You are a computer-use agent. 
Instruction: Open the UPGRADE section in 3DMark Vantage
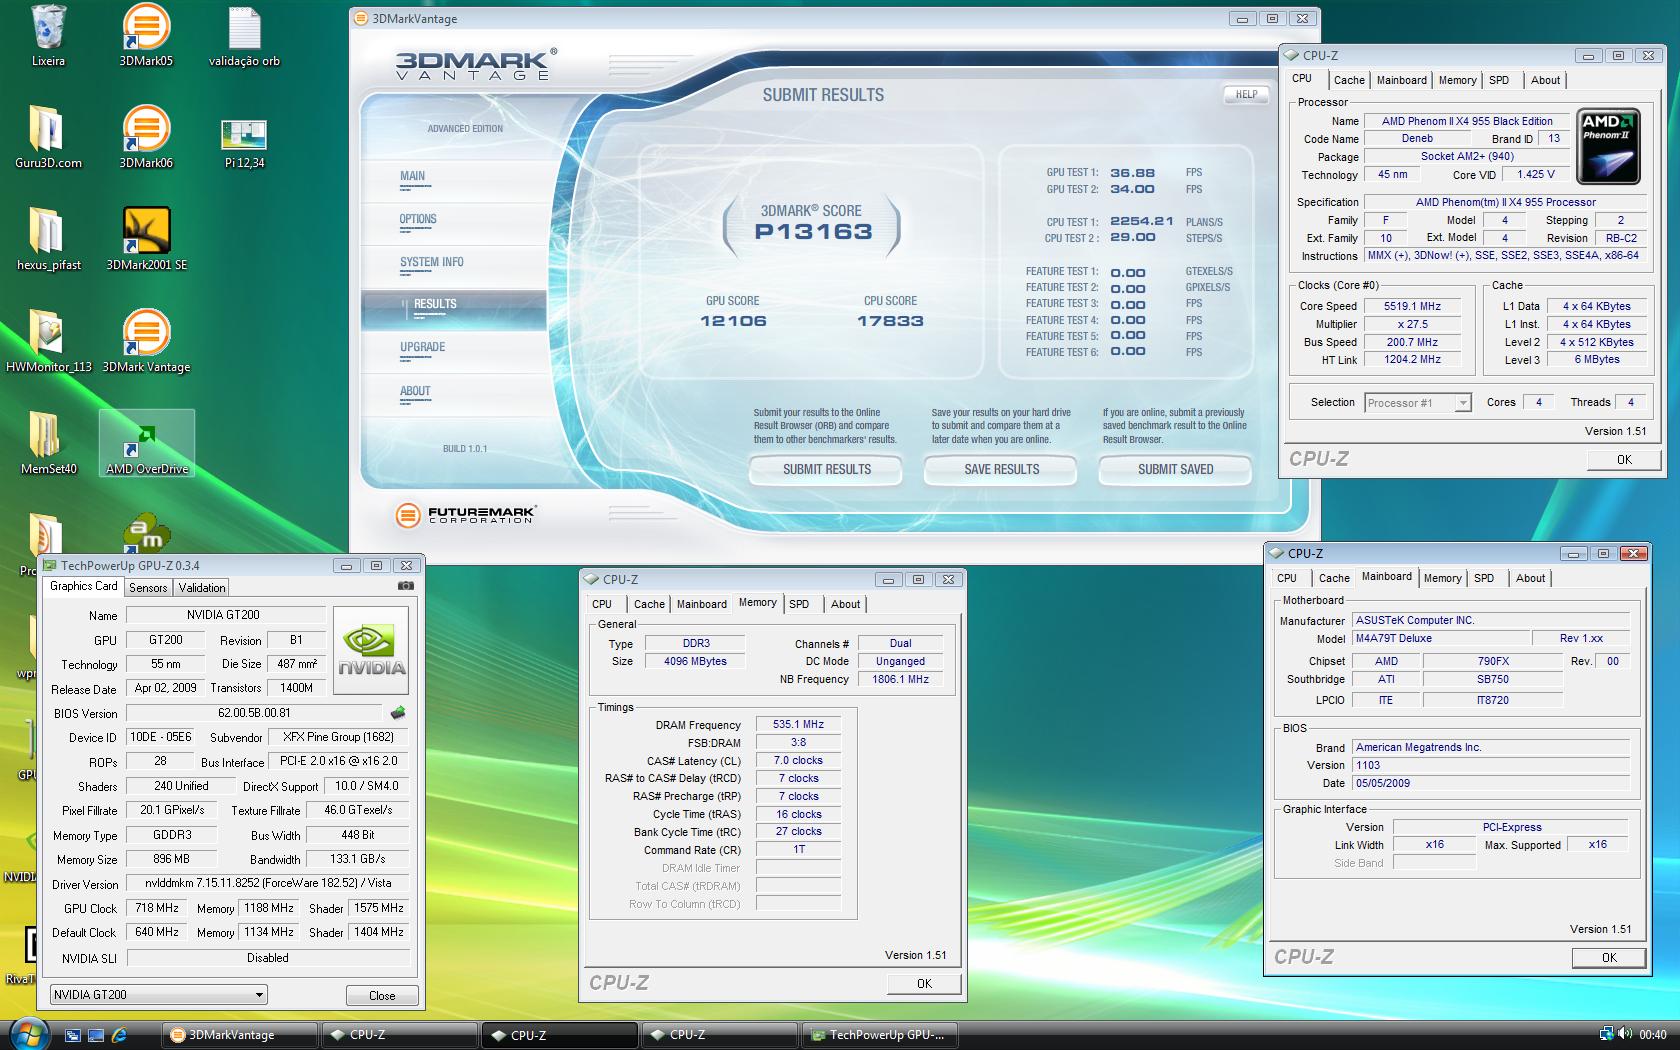click(422, 347)
